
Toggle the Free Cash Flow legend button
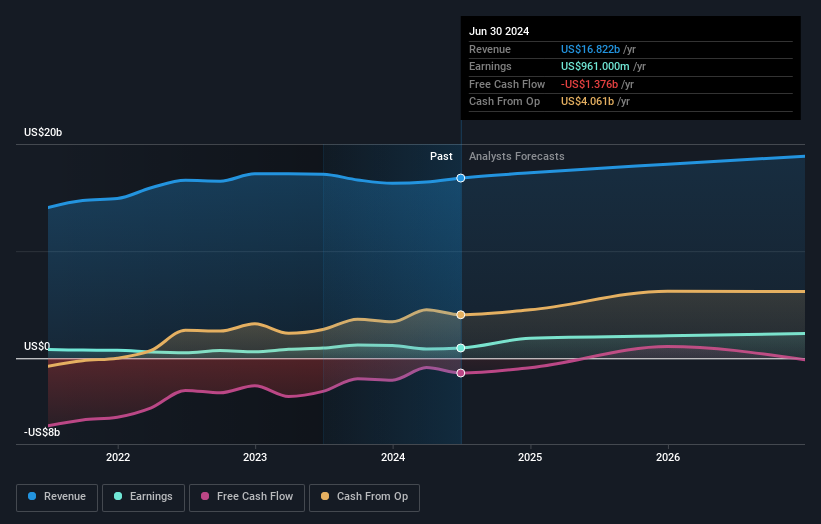(247, 497)
